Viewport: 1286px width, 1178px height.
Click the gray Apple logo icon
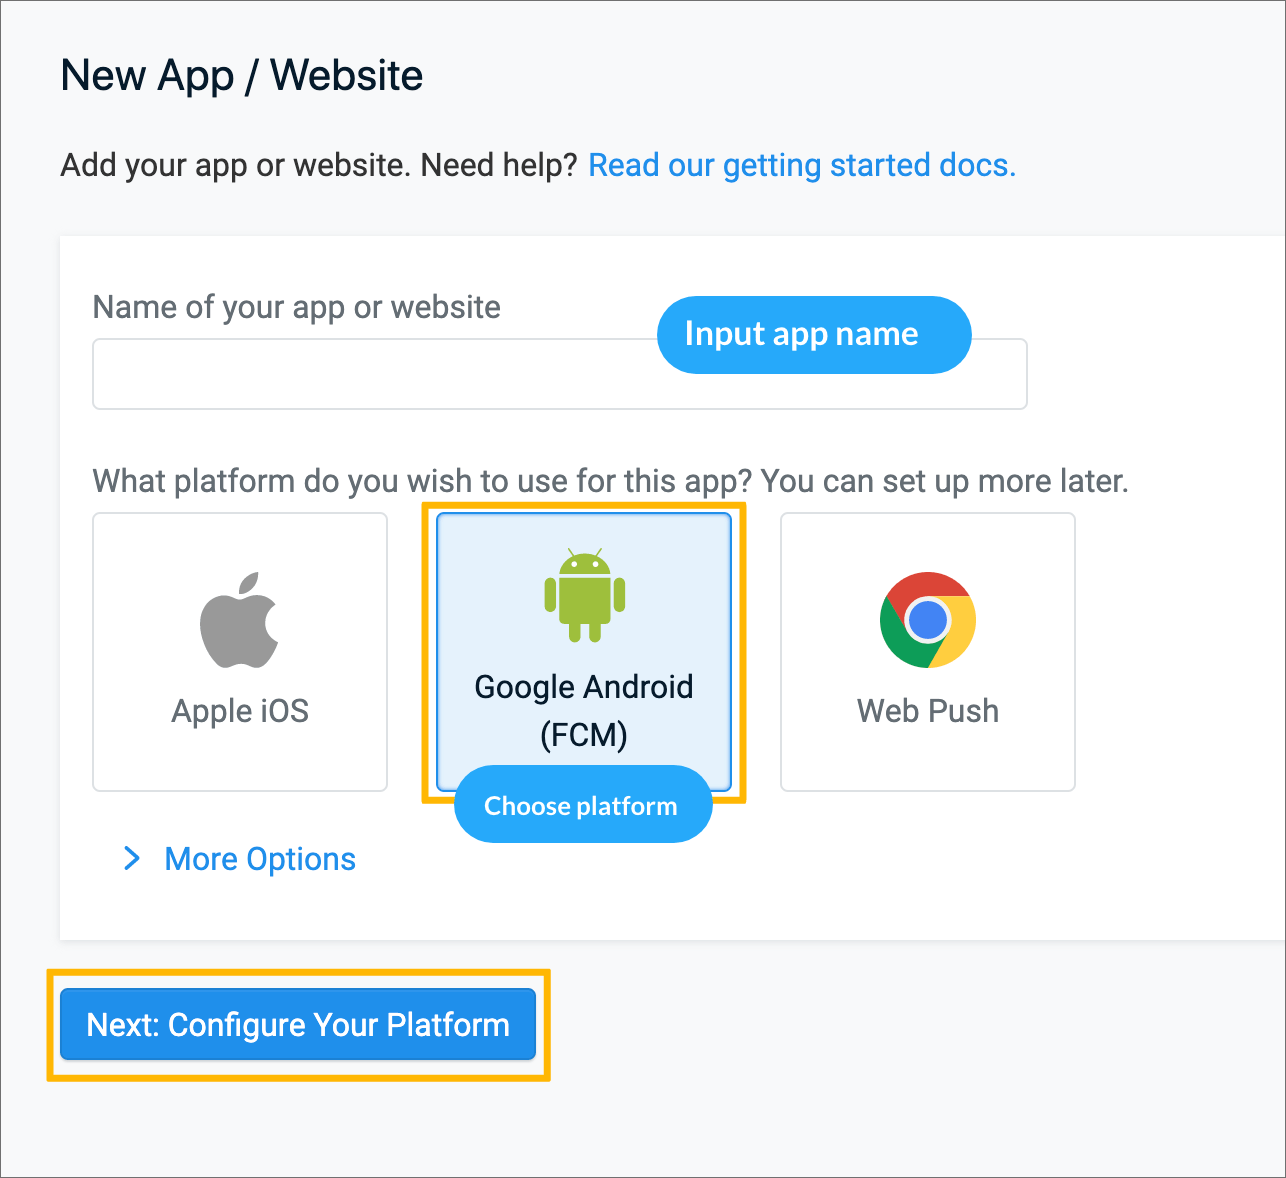point(240,620)
